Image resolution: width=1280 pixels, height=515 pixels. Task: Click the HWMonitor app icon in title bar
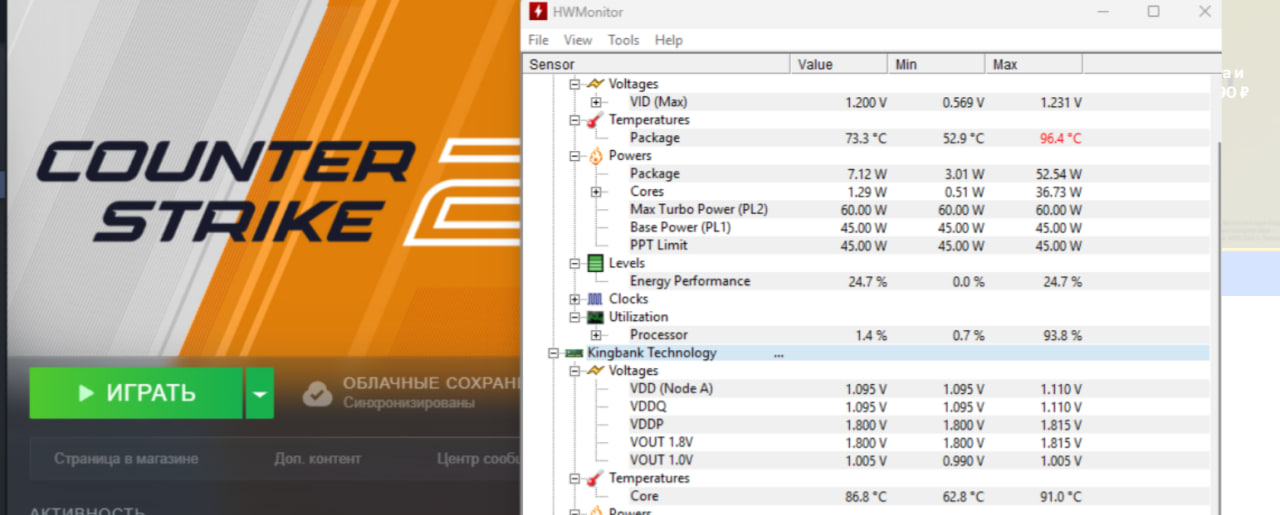click(537, 12)
